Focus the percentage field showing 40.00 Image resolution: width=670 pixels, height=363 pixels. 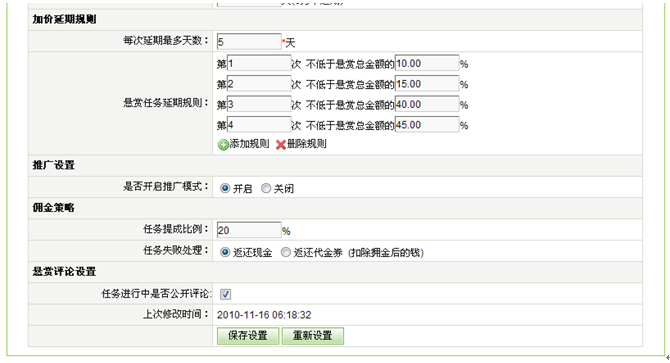pos(427,105)
